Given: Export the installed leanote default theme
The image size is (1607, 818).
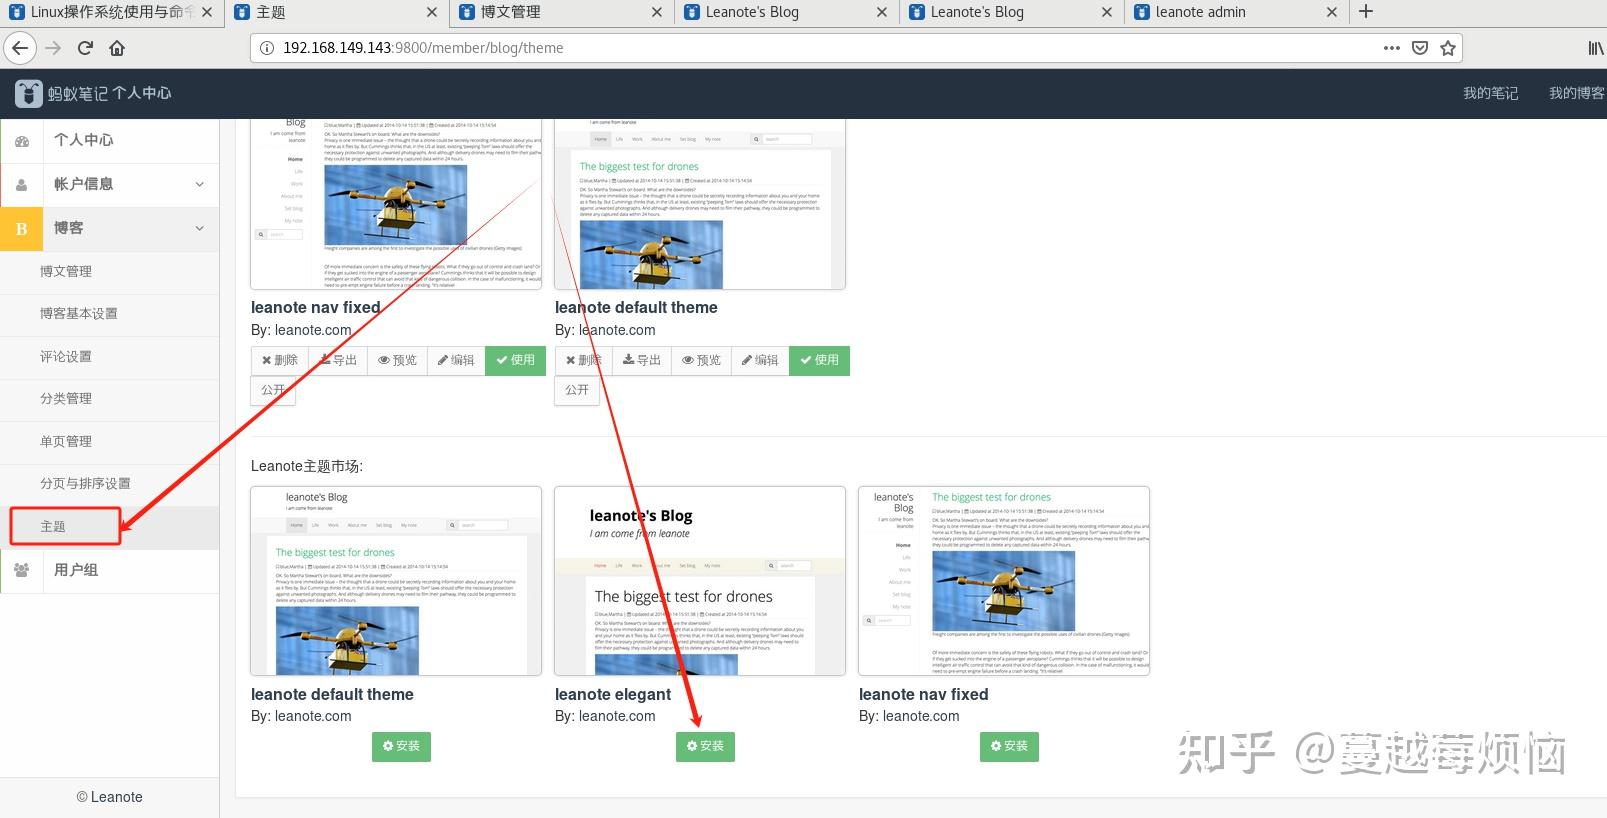Looking at the screenshot, I should click(x=642, y=360).
